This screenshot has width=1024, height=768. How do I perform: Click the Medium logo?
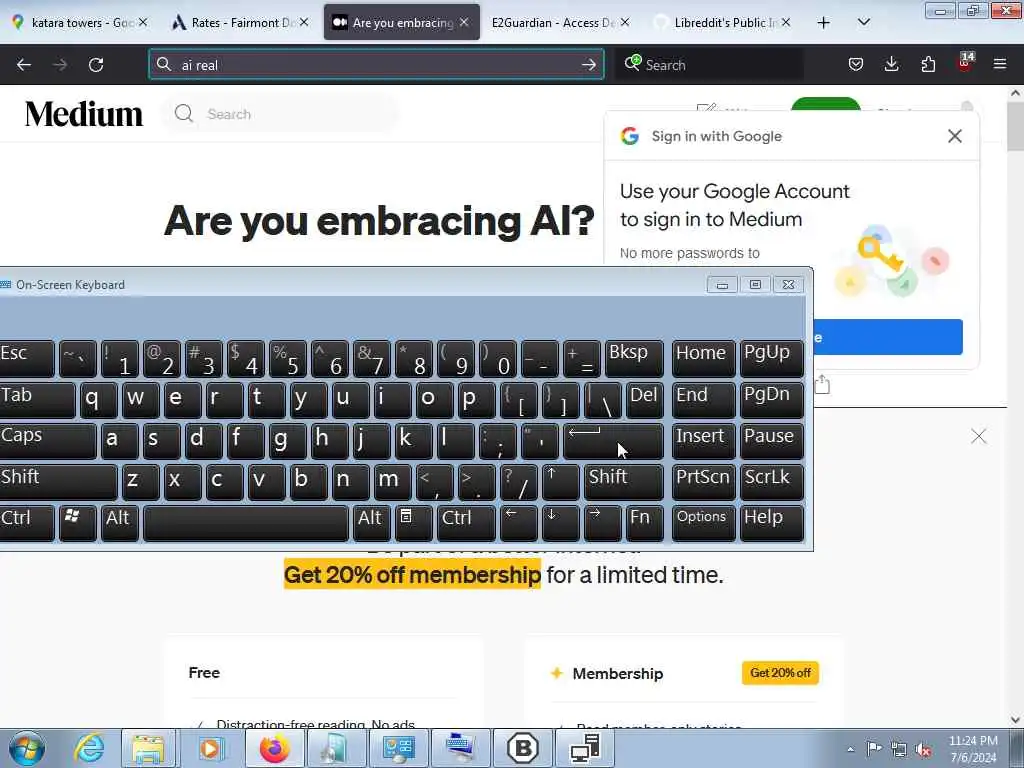click(x=84, y=114)
